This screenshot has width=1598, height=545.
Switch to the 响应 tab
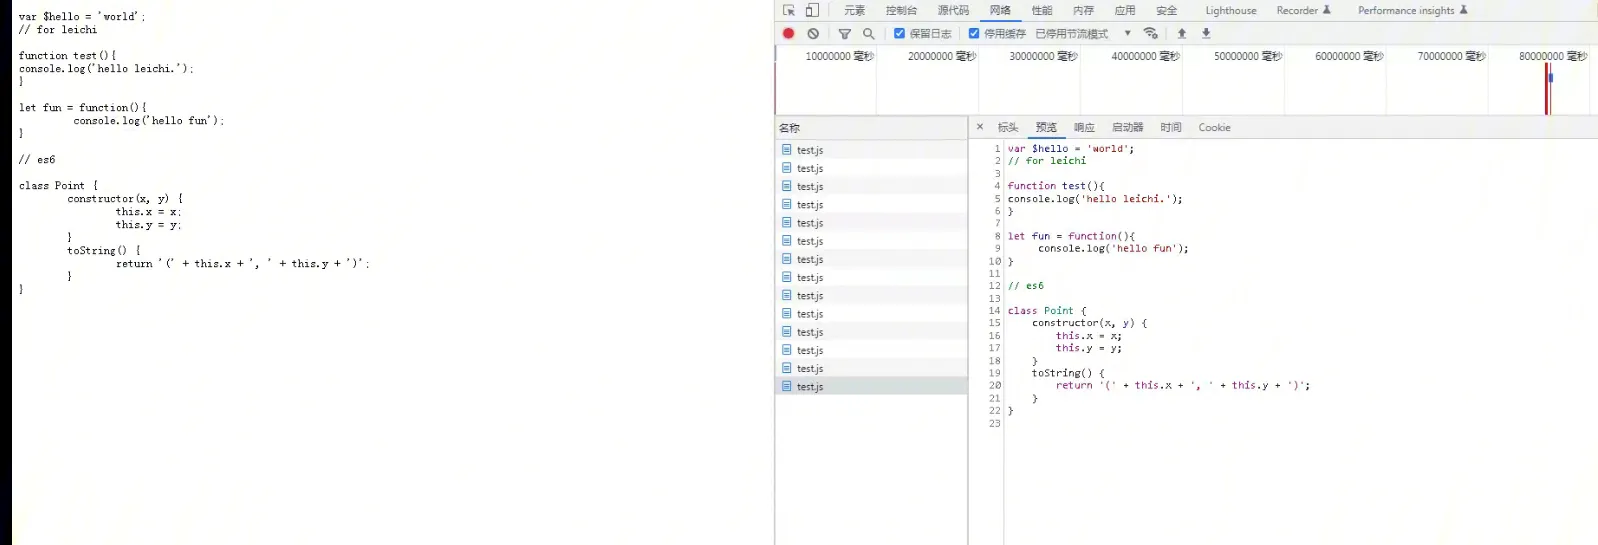[x=1084, y=127]
